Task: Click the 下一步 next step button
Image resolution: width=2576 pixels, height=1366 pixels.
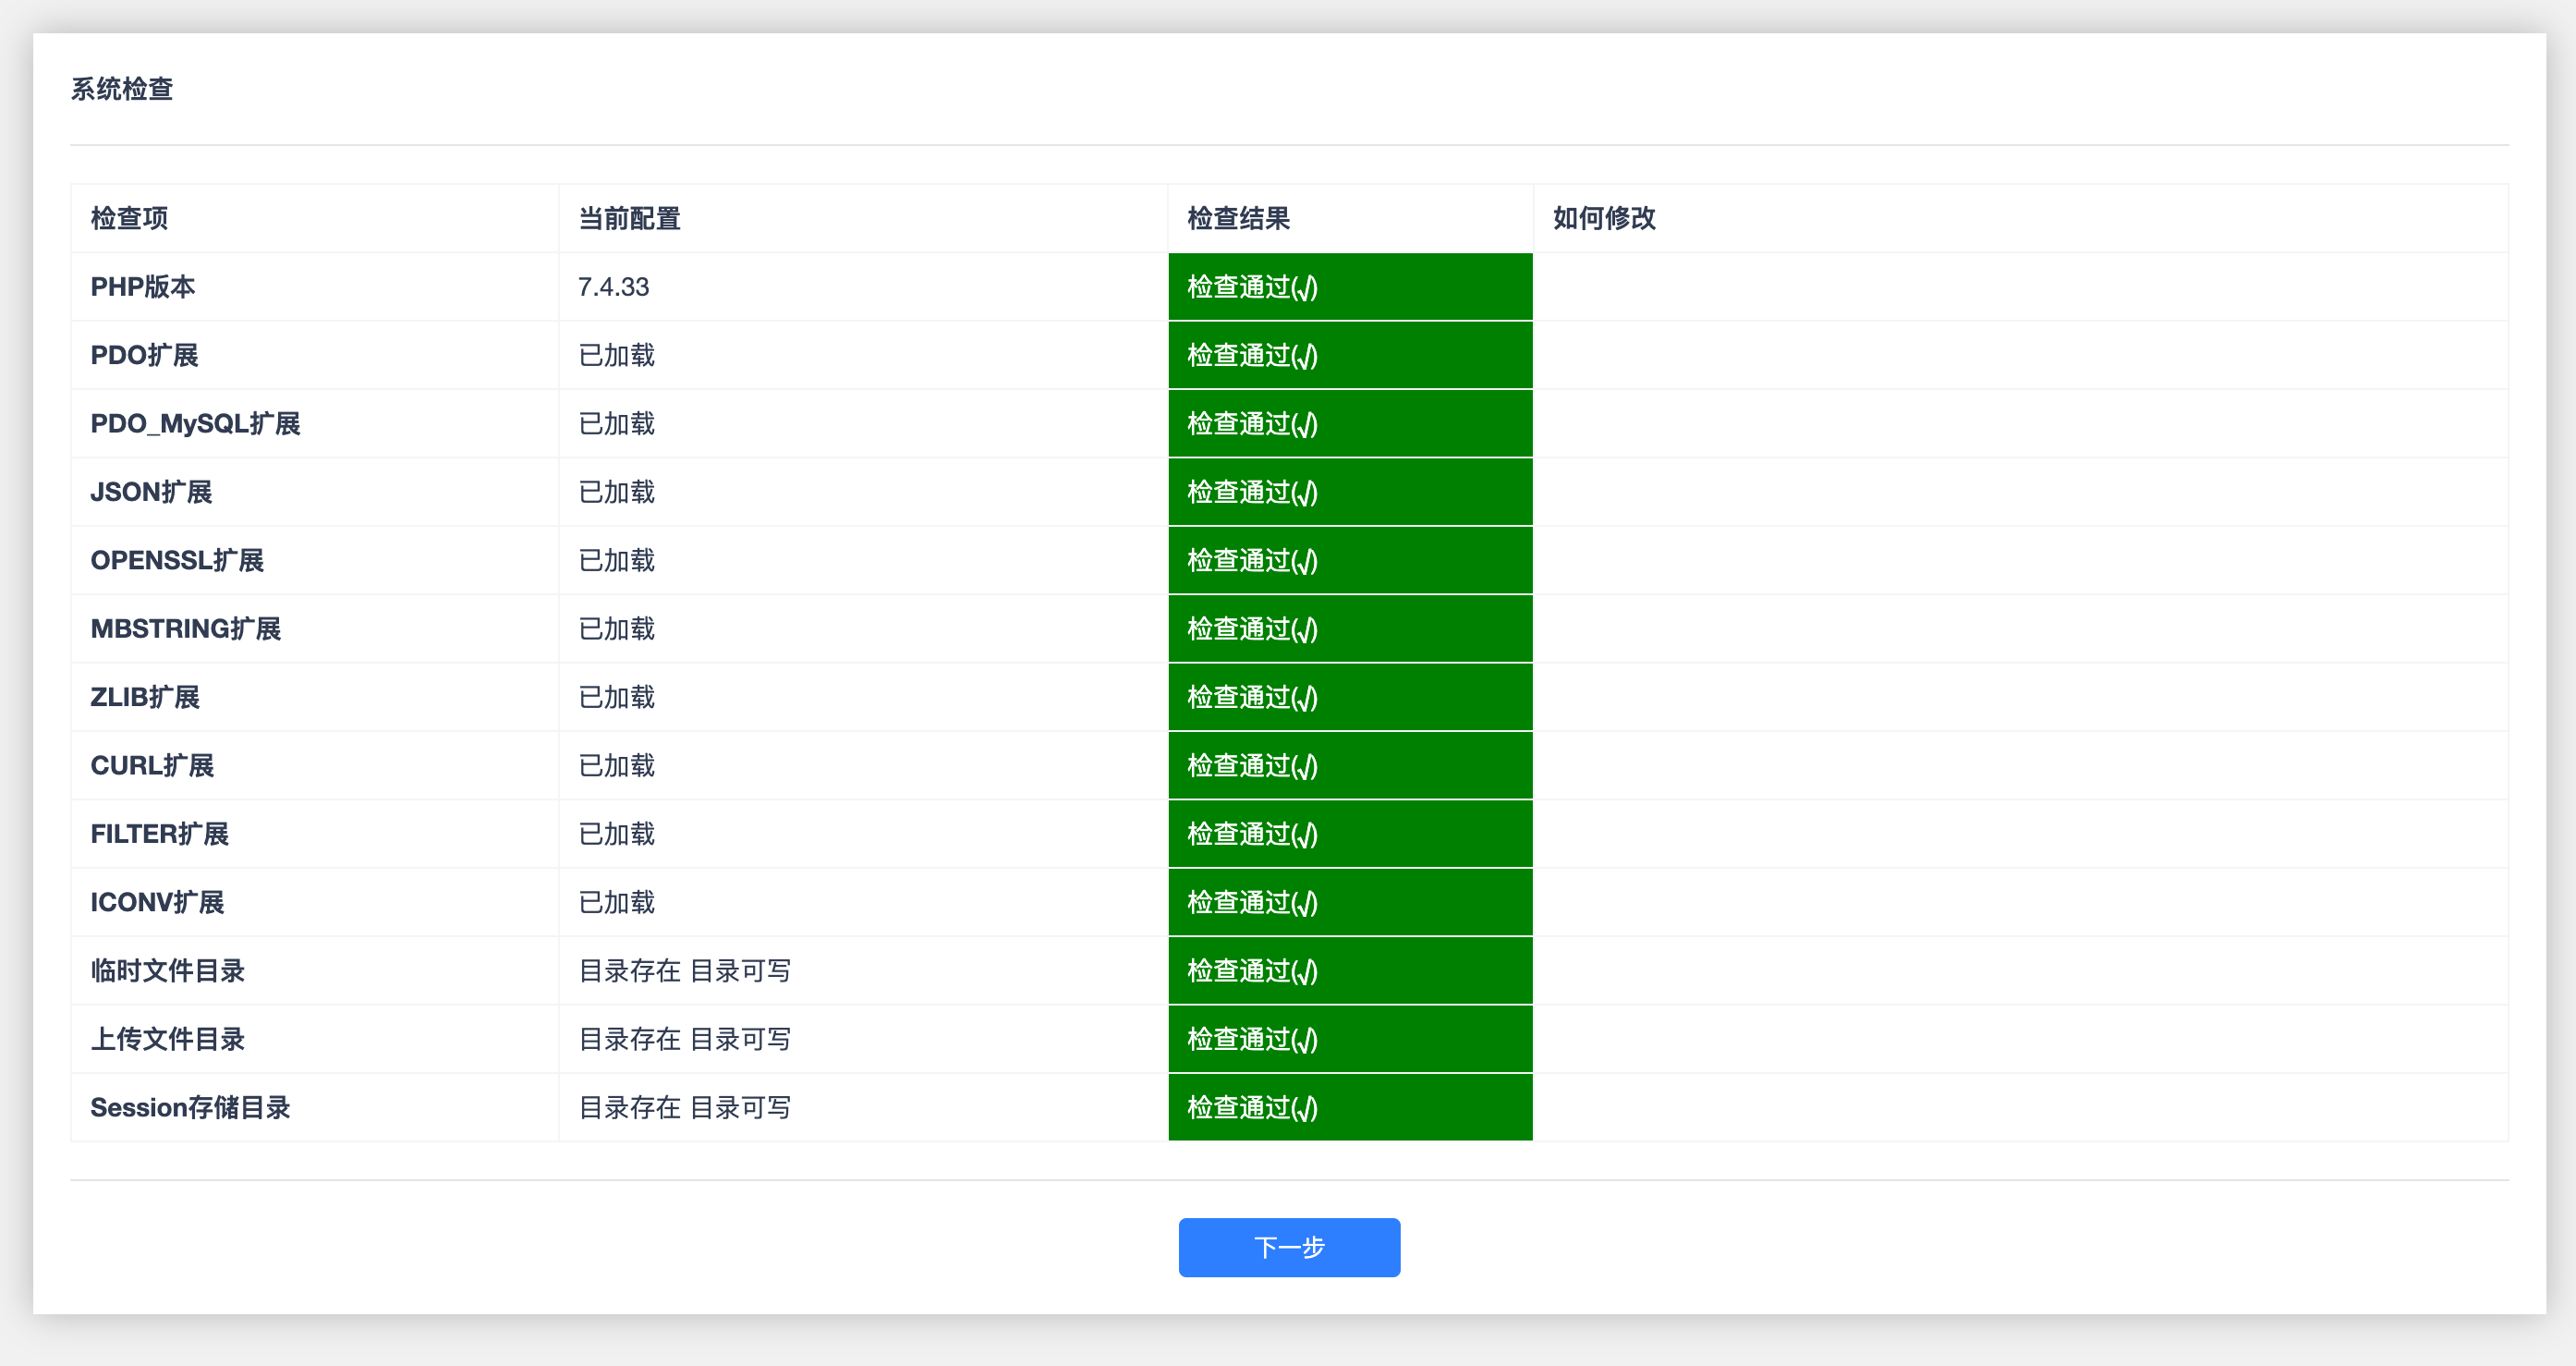Action: point(1288,1247)
